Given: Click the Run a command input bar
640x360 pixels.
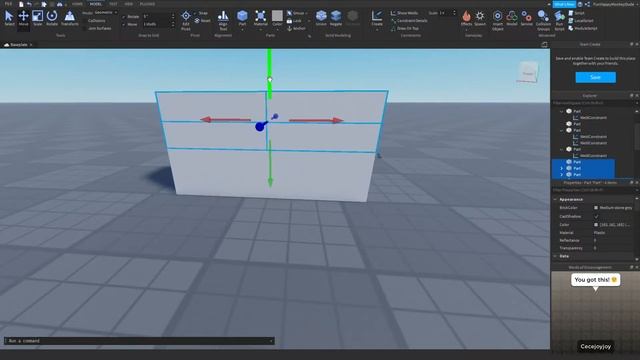Looking at the screenshot, I should tap(139, 341).
